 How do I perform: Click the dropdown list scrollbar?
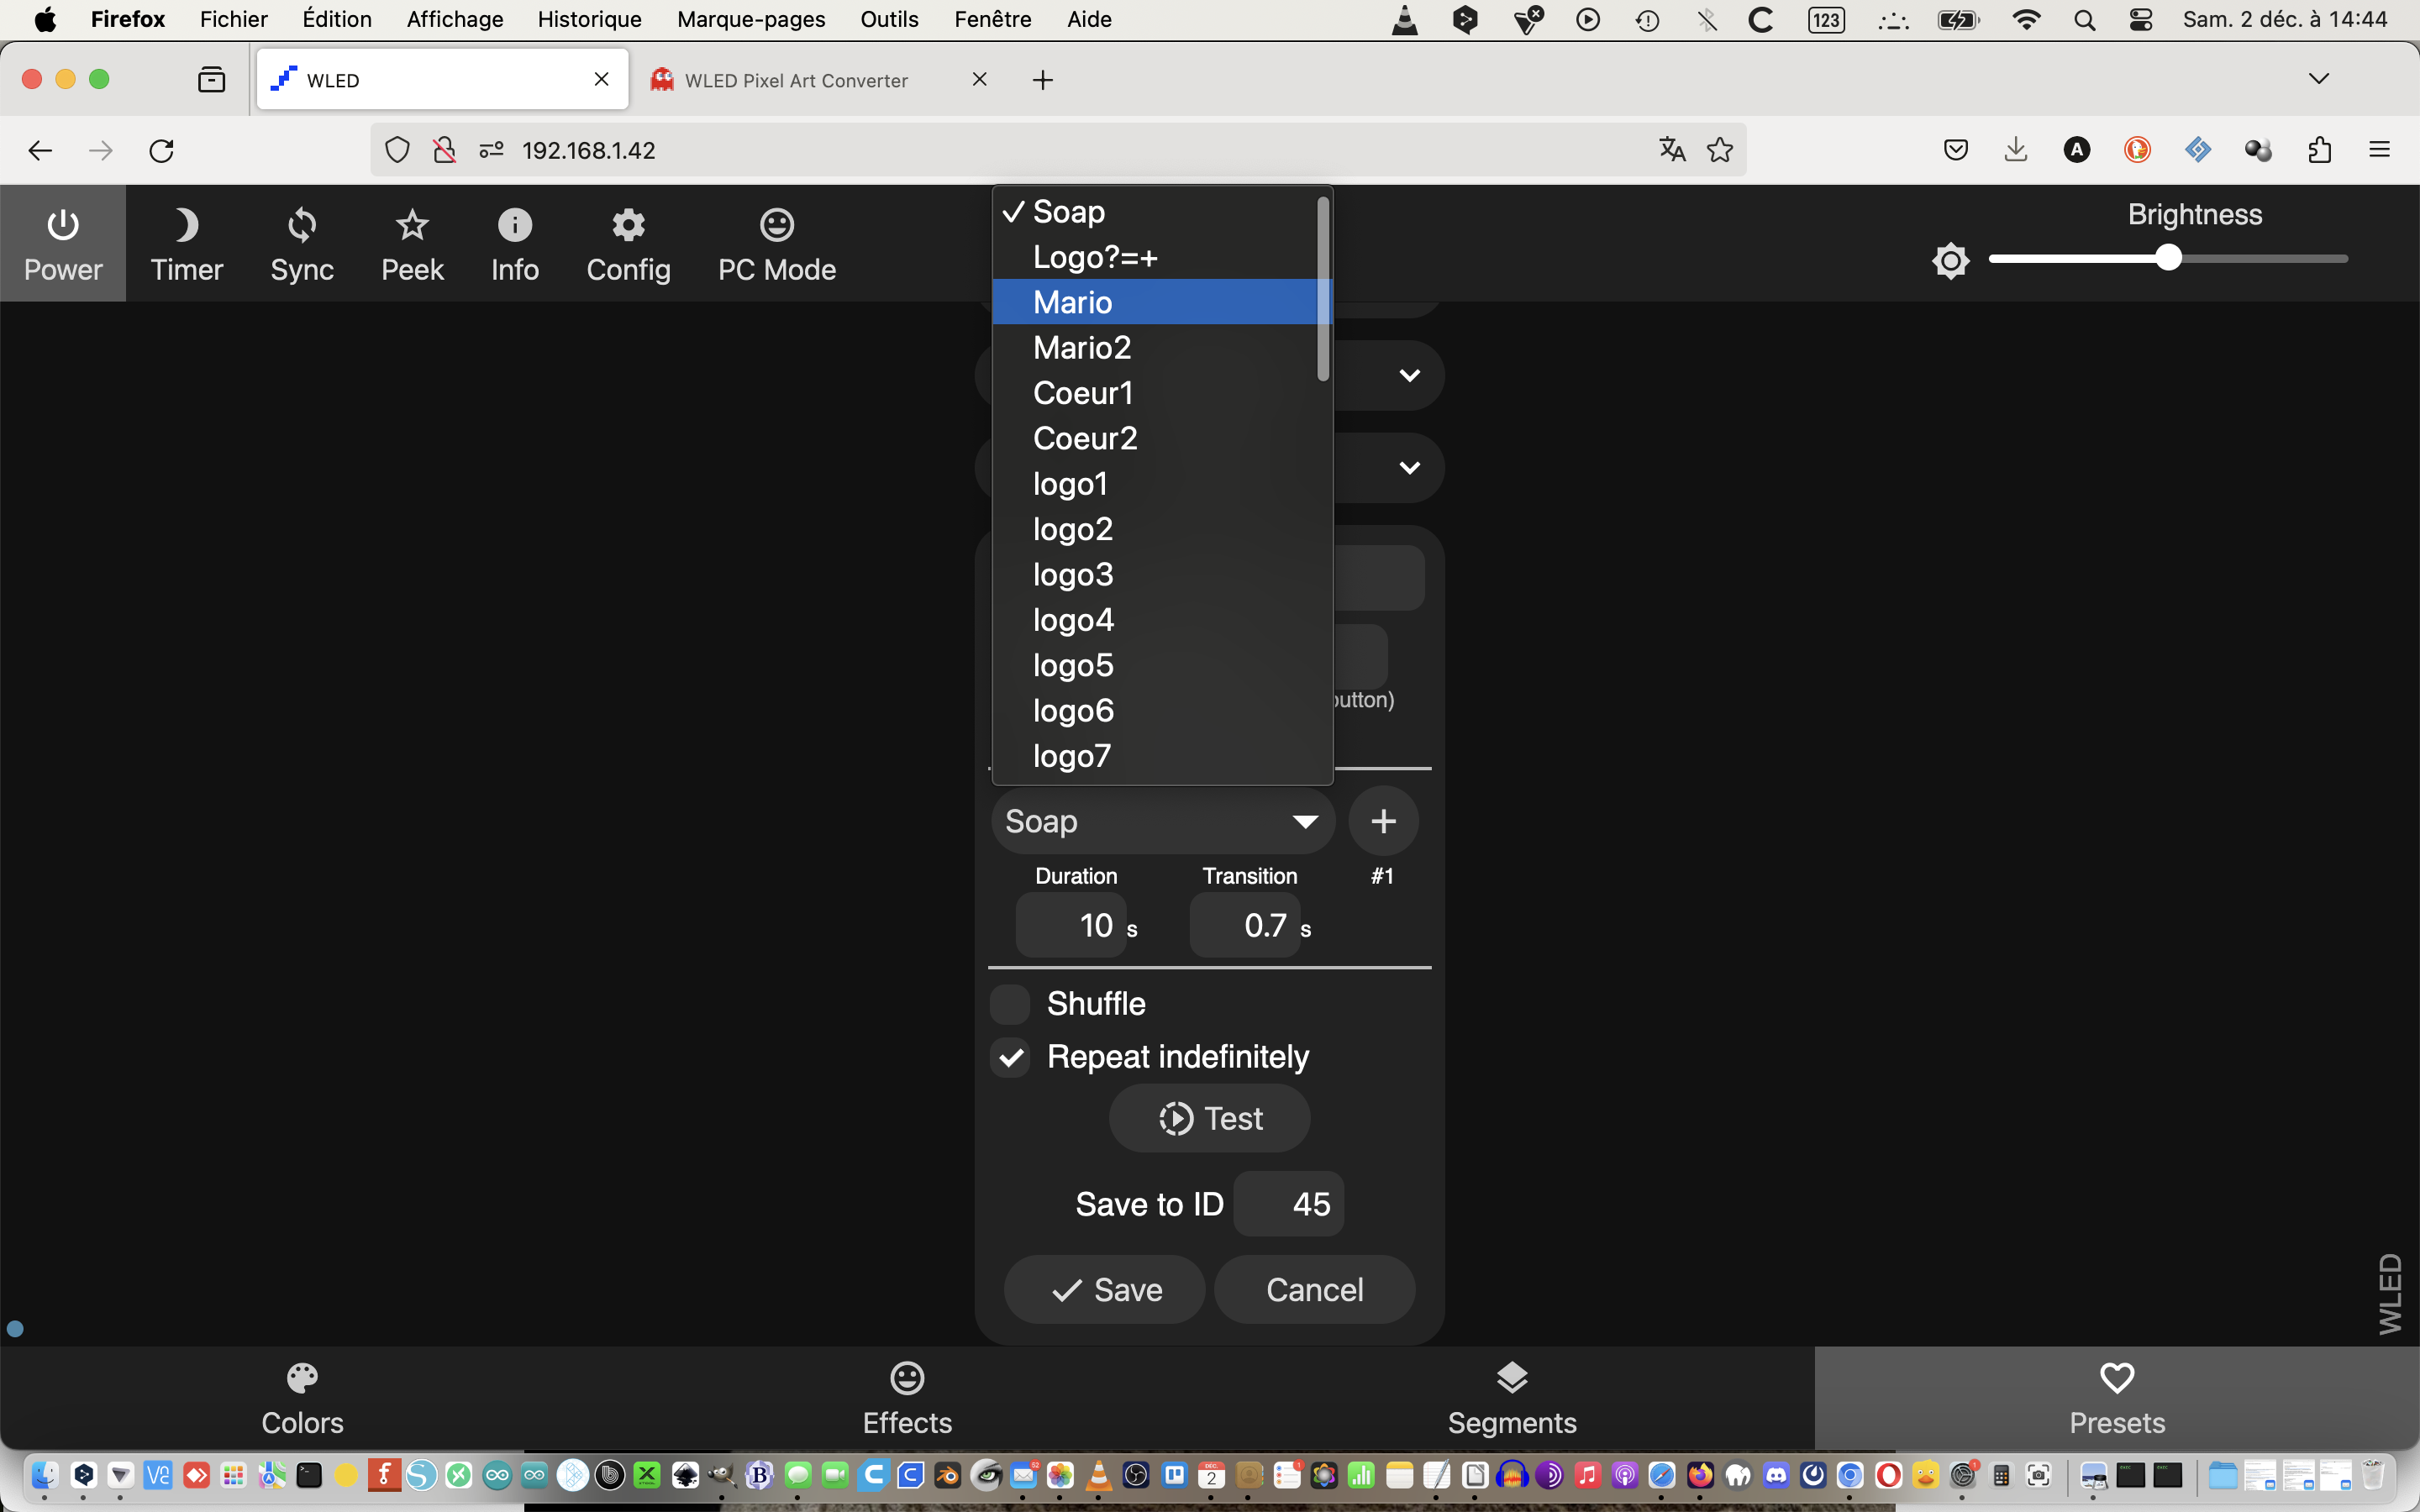tap(1323, 288)
